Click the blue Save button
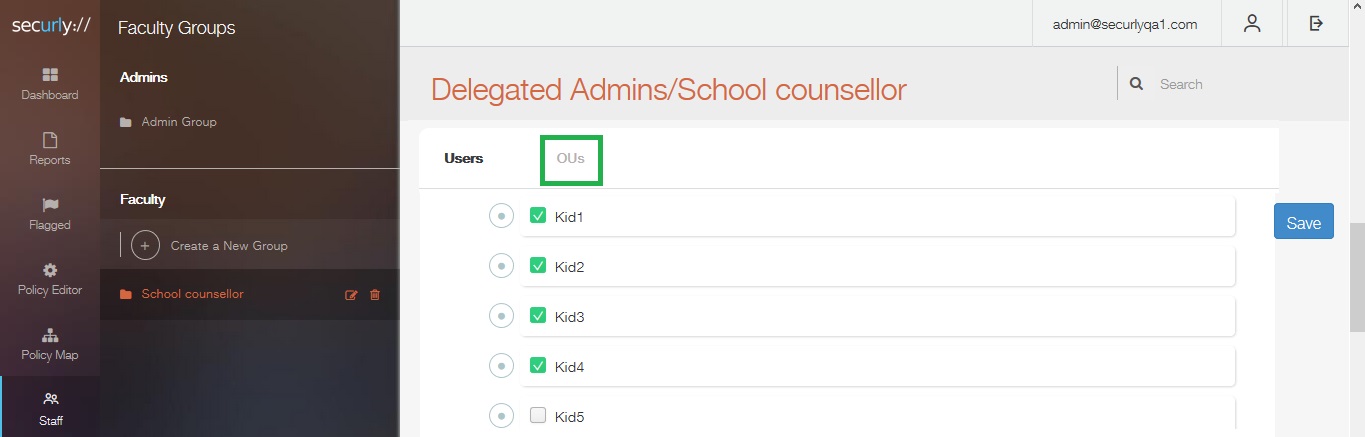The width and height of the screenshot is (1365, 437). click(x=1304, y=222)
